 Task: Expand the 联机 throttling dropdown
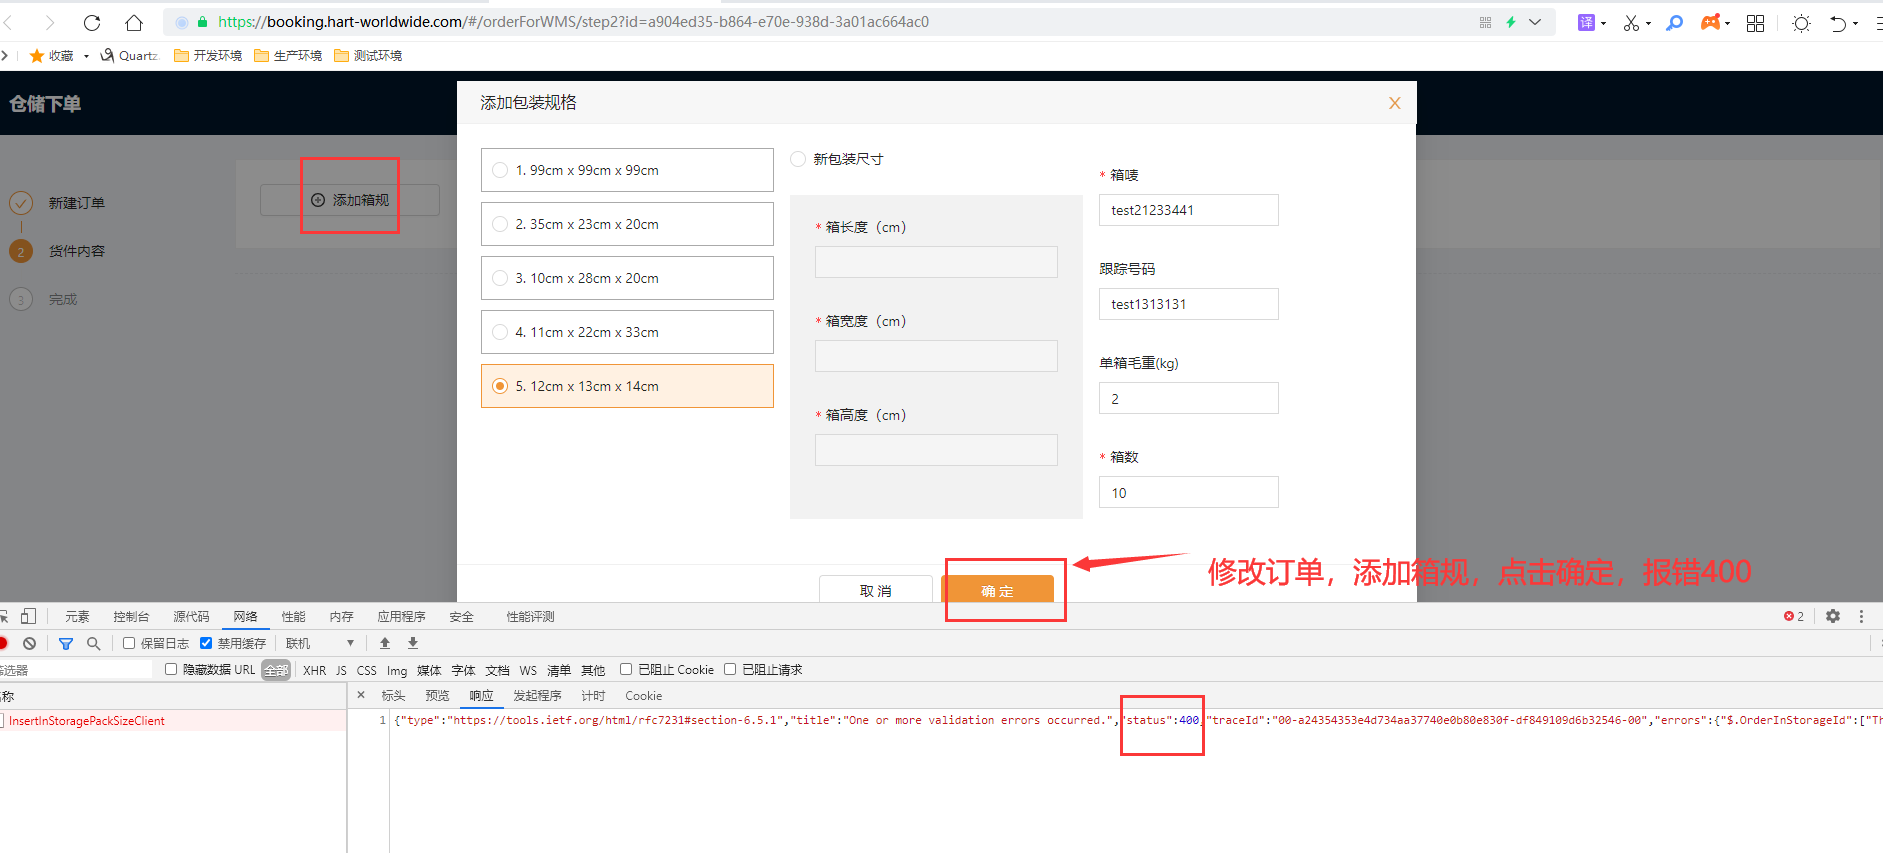pos(320,643)
